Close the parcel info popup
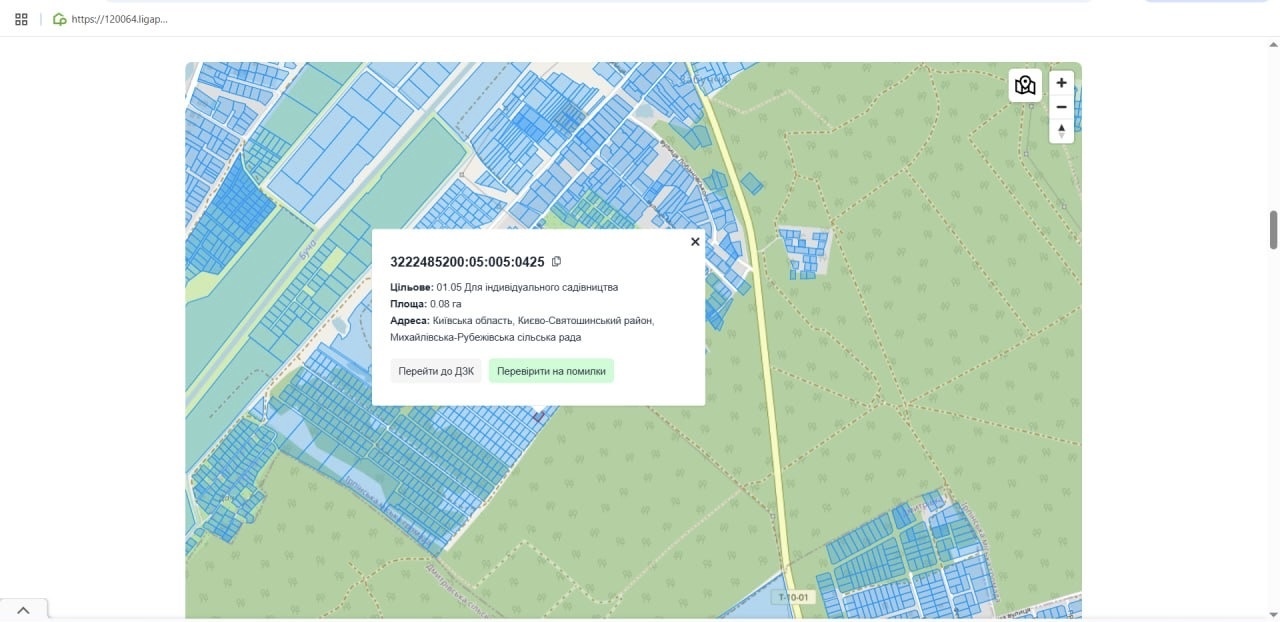This screenshot has width=1280, height=622. pyautogui.click(x=695, y=242)
